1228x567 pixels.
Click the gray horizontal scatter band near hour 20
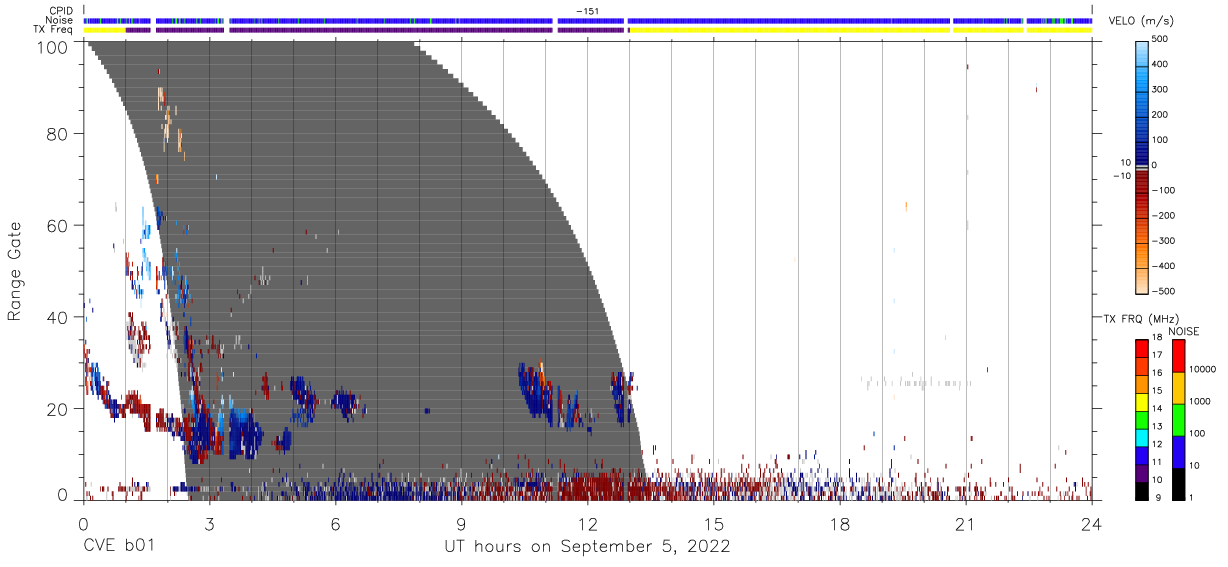[916, 382]
